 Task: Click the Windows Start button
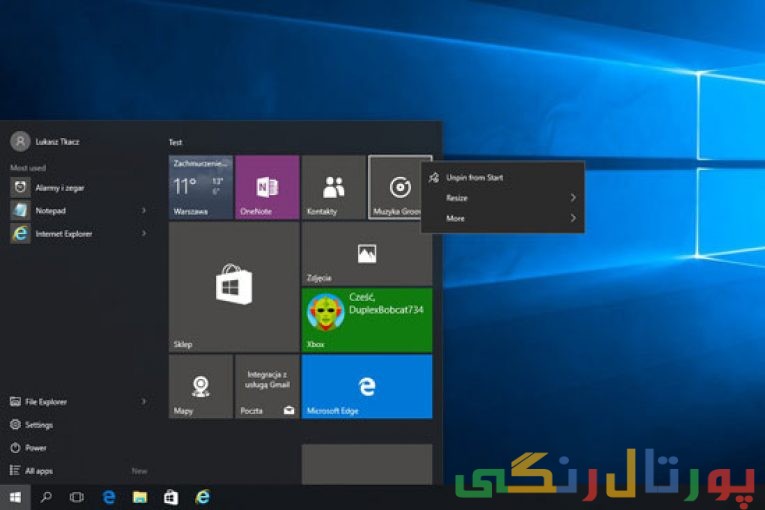coord(15,497)
